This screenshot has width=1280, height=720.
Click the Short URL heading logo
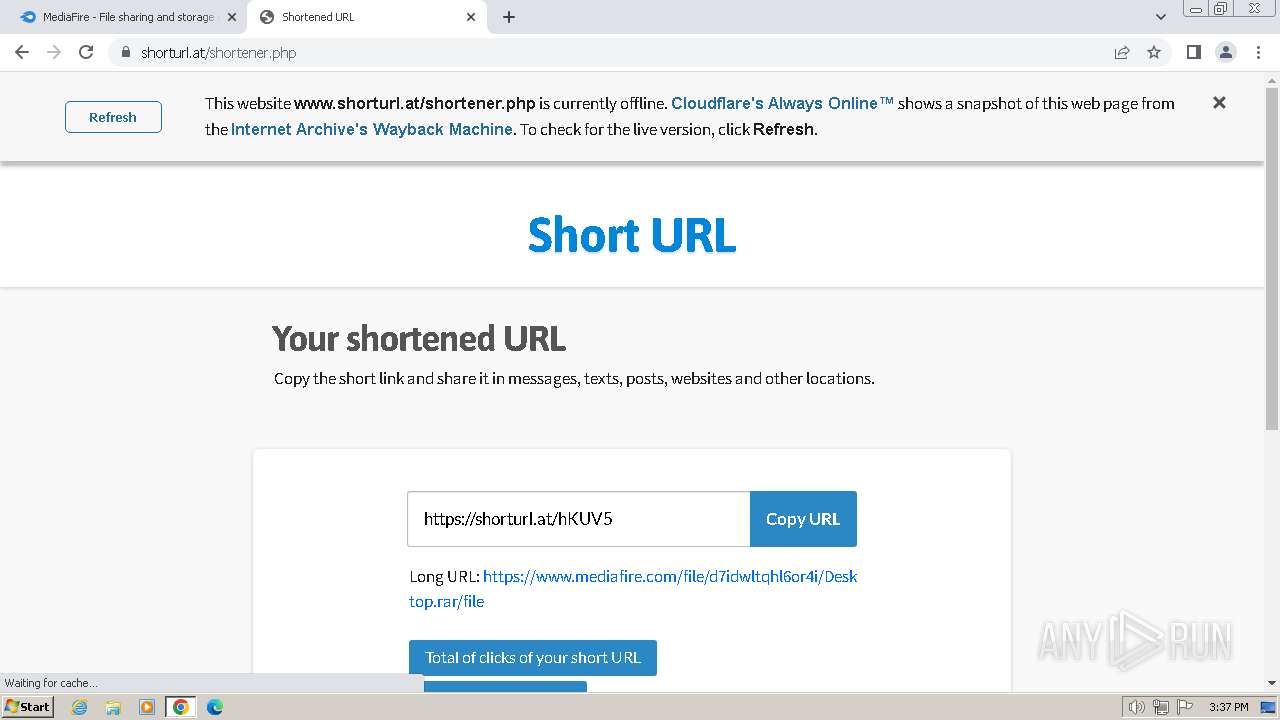632,235
